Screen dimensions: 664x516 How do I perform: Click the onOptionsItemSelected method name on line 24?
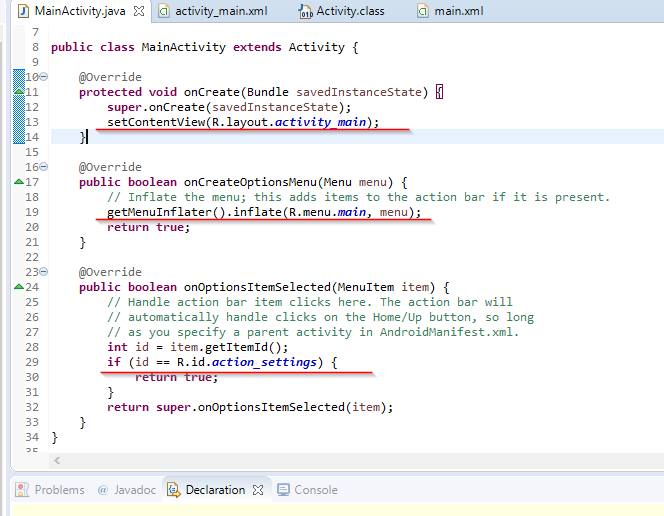pos(257,287)
